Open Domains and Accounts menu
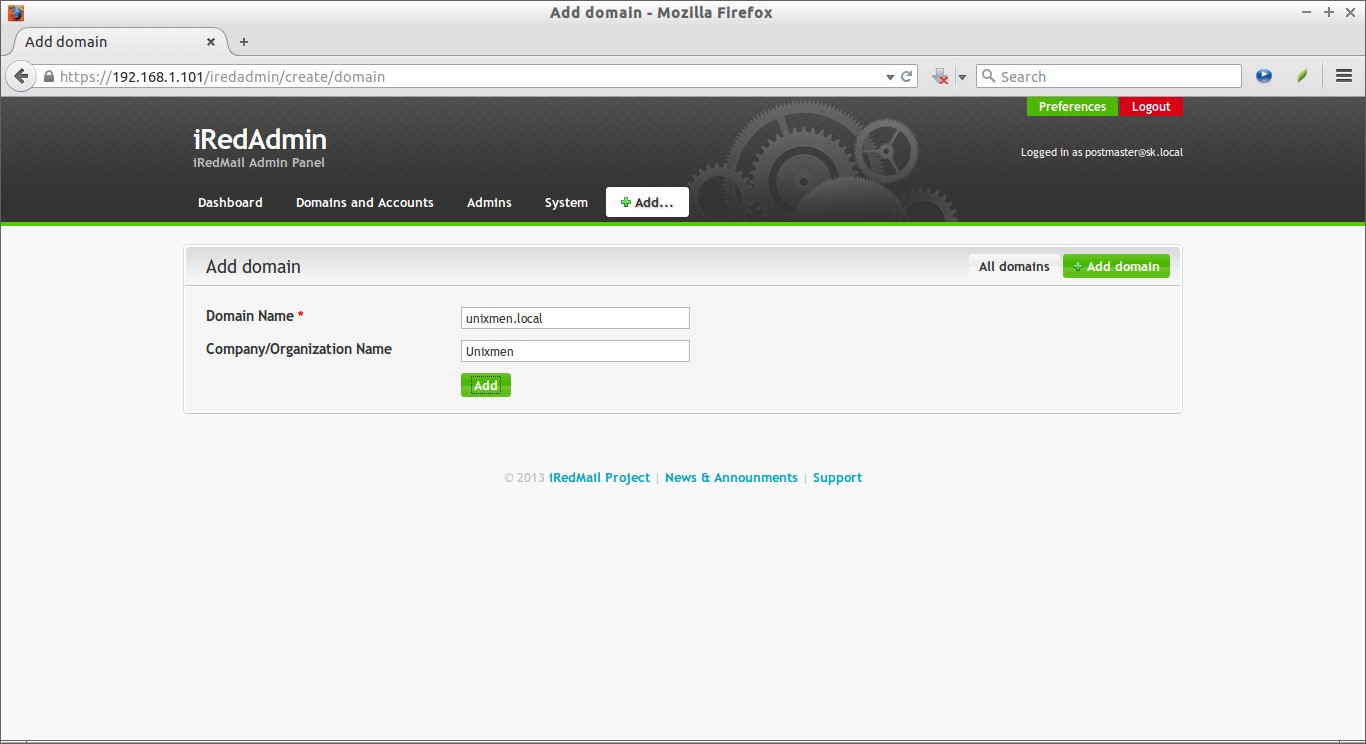Screen dimensions: 1366x744 click(365, 202)
